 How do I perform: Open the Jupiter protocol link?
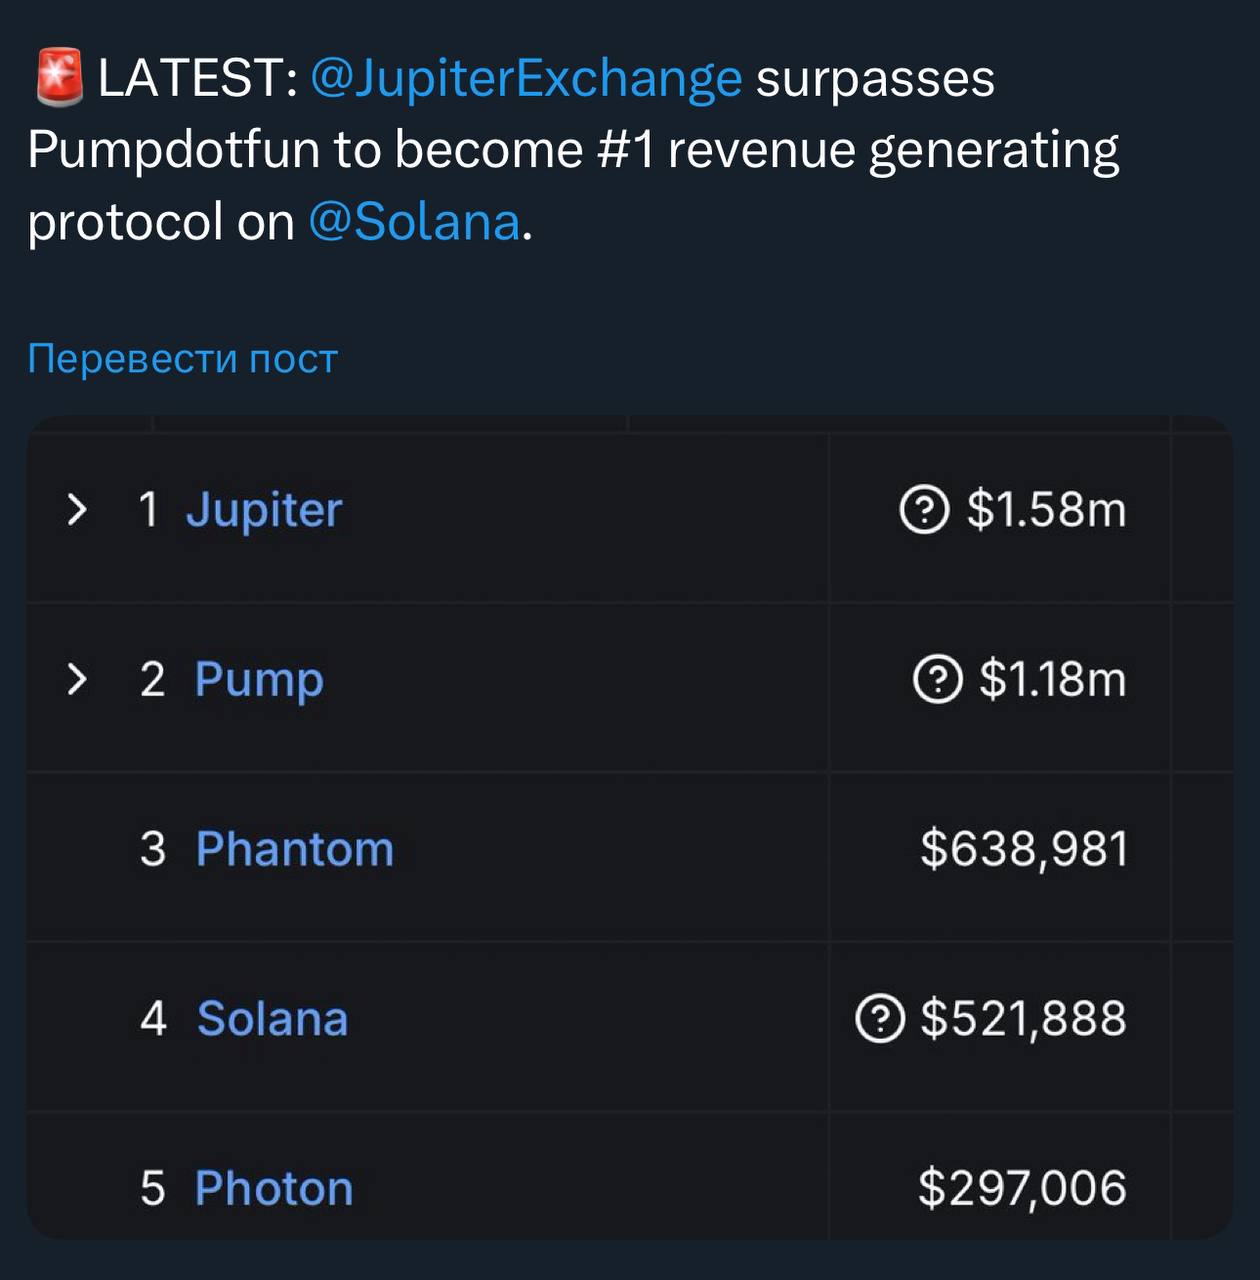[264, 511]
